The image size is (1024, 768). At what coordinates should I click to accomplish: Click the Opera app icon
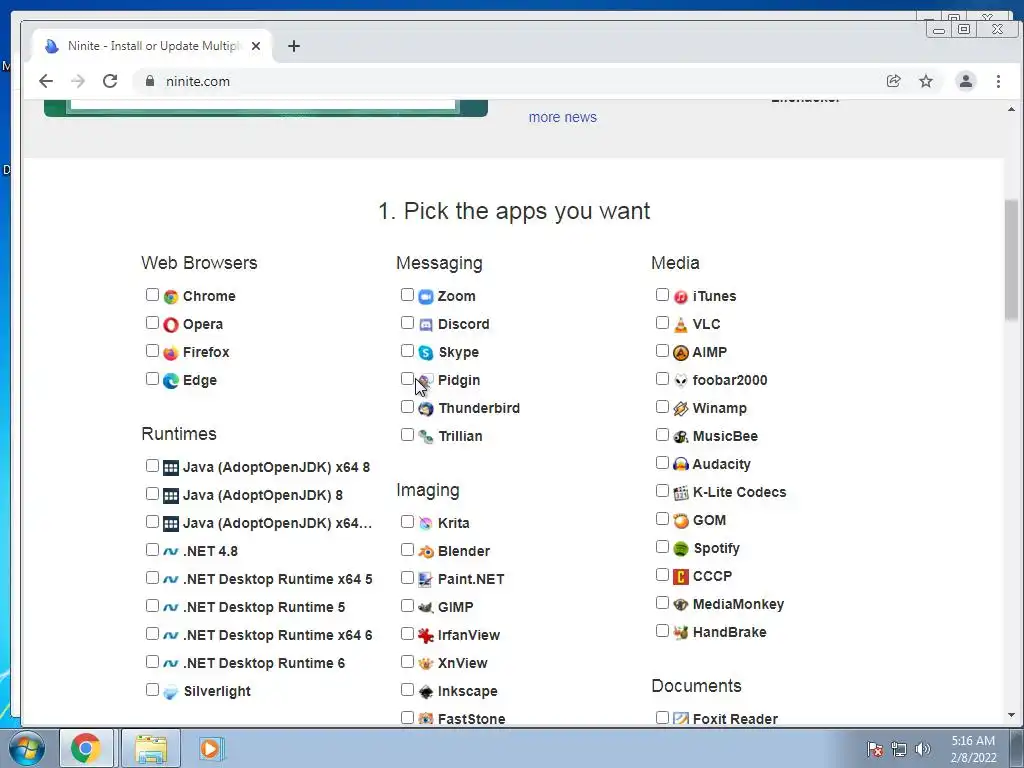pos(170,325)
